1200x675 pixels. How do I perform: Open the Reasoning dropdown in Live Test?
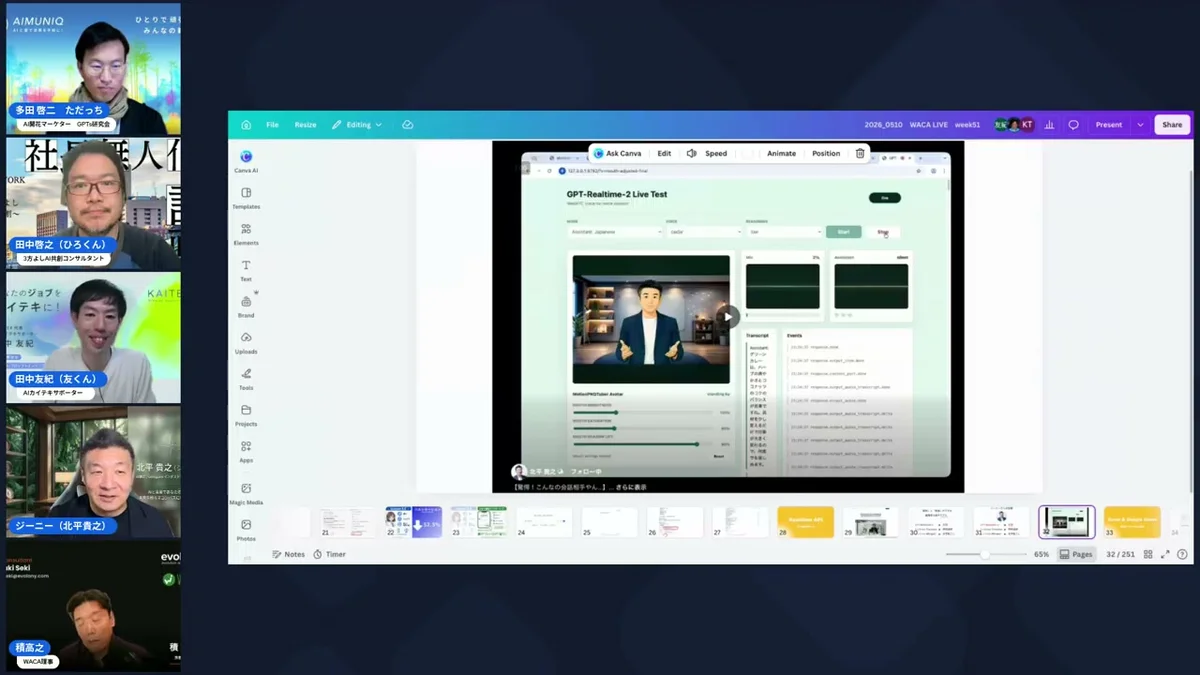(783, 232)
